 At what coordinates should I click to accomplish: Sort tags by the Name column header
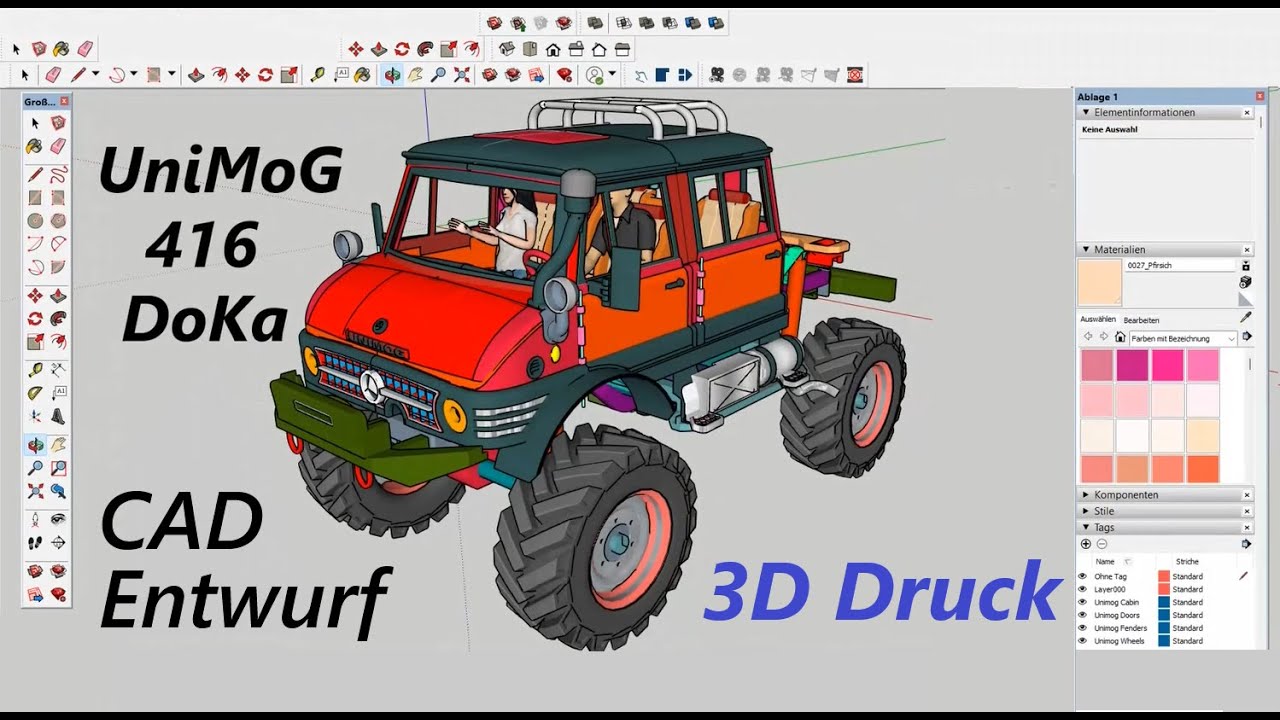point(1105,561)
